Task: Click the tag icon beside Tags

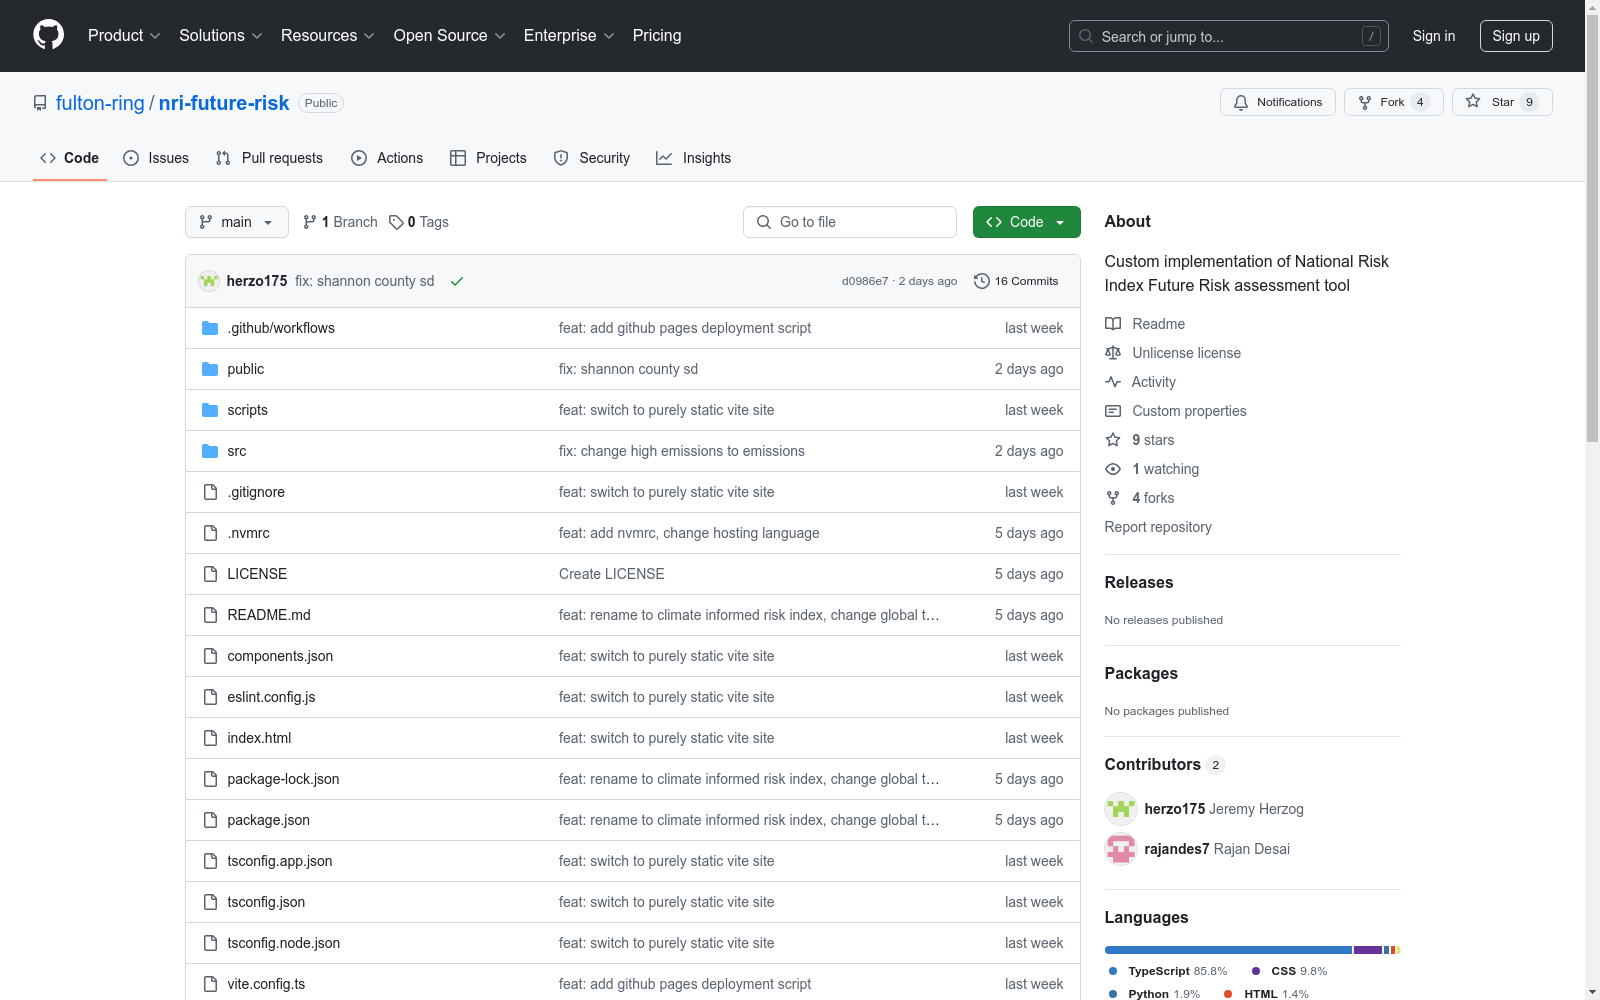Action: pos(396,222)
